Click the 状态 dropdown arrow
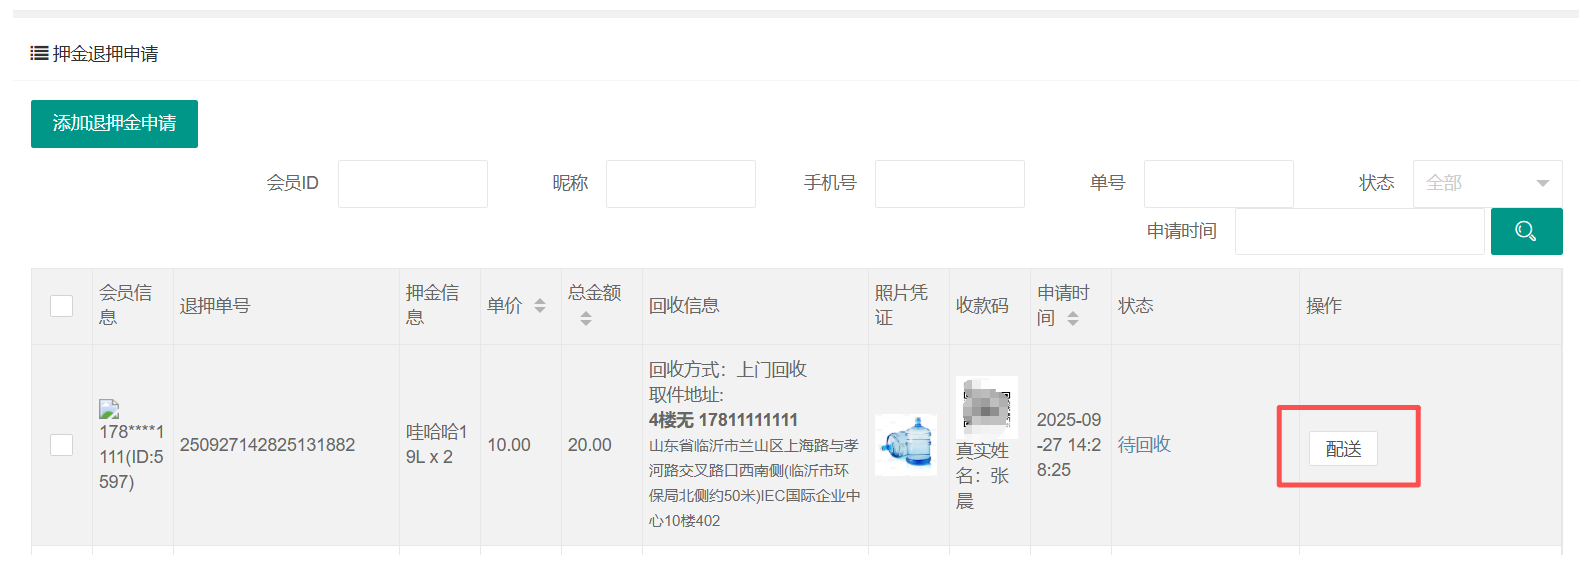 point(1542,184)
